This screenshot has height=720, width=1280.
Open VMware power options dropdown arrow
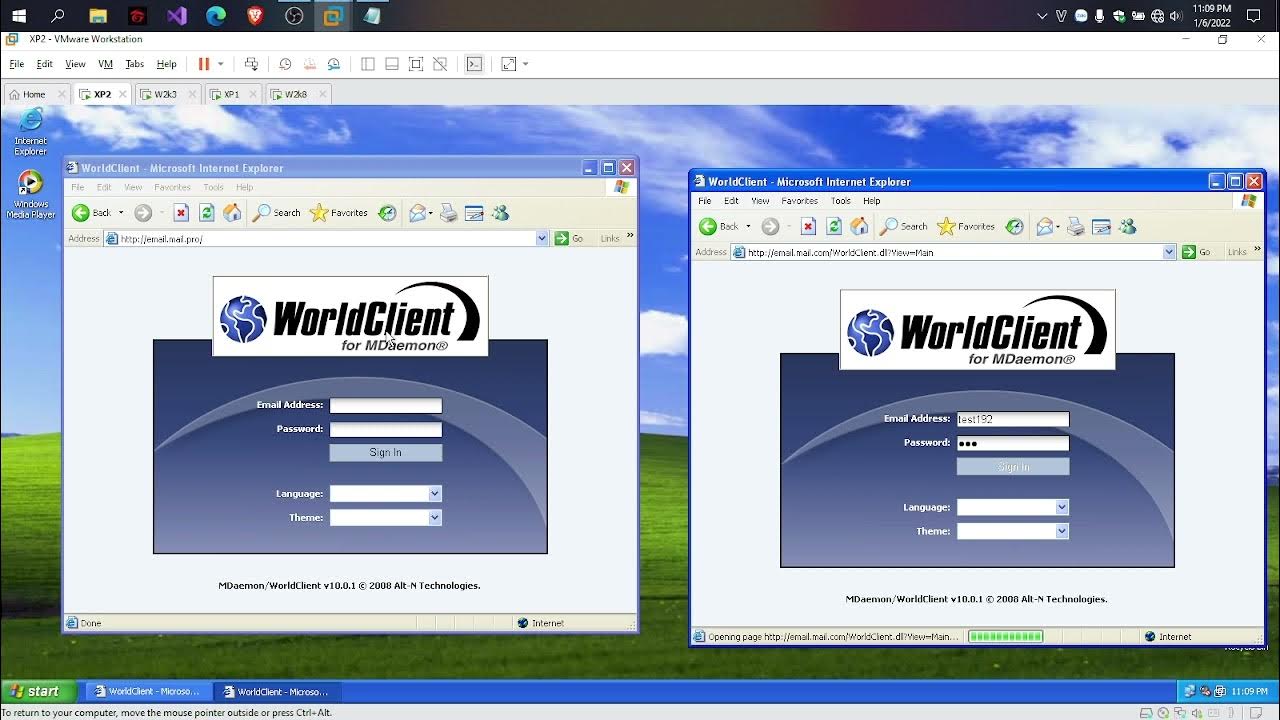pos(221,64)
